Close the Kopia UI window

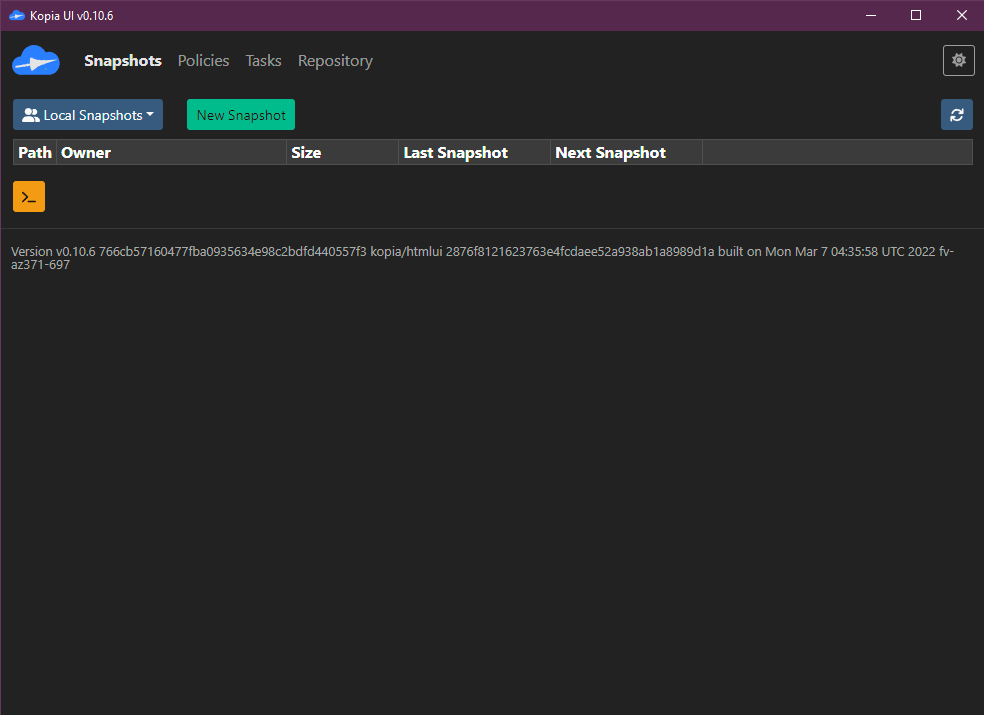point(961,15)
